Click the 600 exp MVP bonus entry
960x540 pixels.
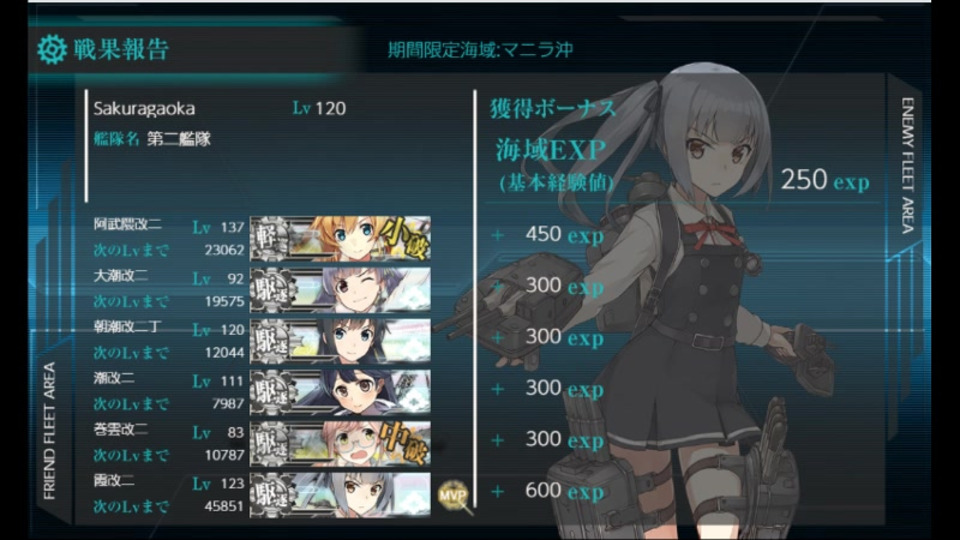click(564, 491)
